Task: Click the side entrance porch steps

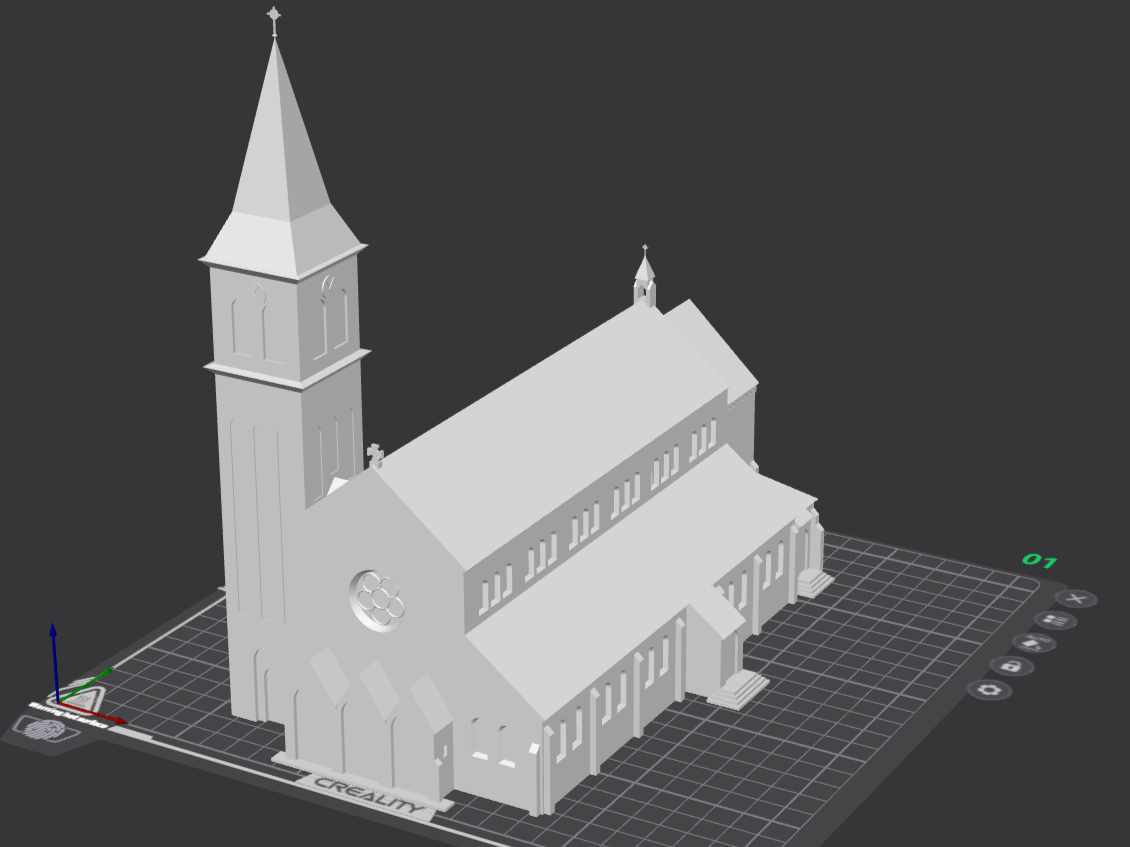Action: coord(738,688)
